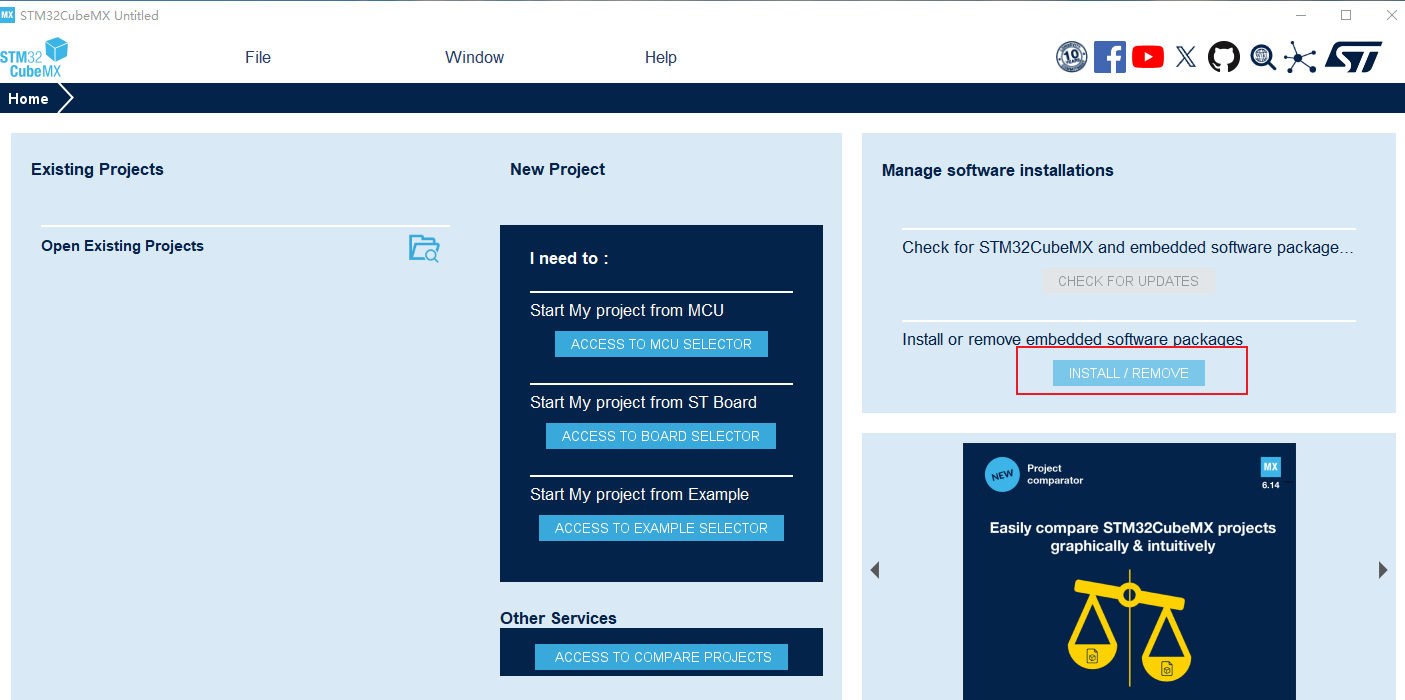Click the New Project heading
Viewport: 1405px width, 700px height.
coord(557,169)
